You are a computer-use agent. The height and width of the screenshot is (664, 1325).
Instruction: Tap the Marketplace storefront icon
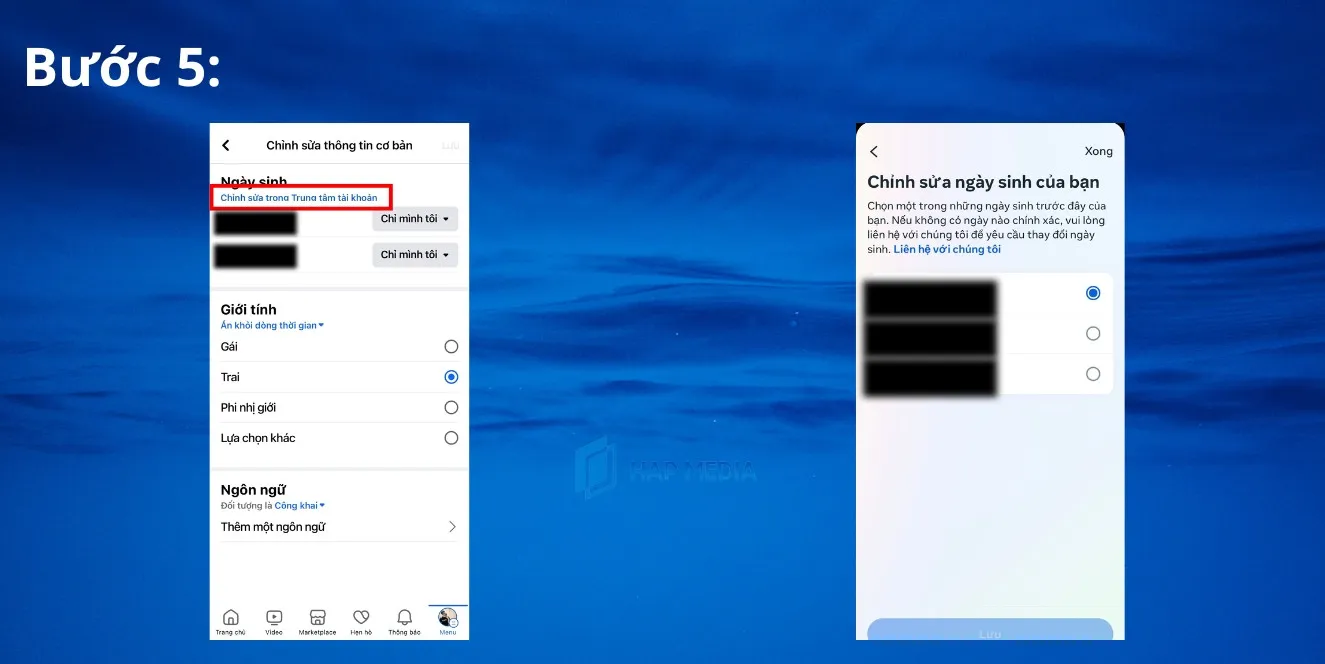click(x=317, y=616)
